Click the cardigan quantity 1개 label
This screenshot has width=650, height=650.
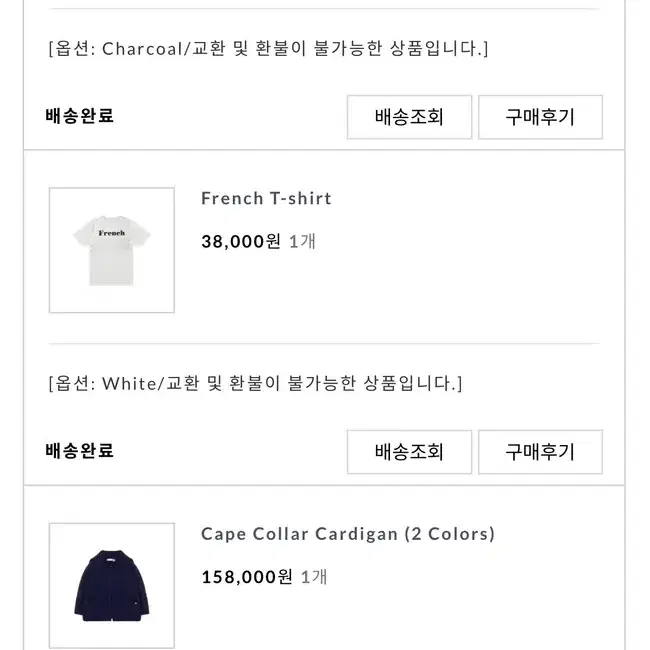[x=314, y=577]
